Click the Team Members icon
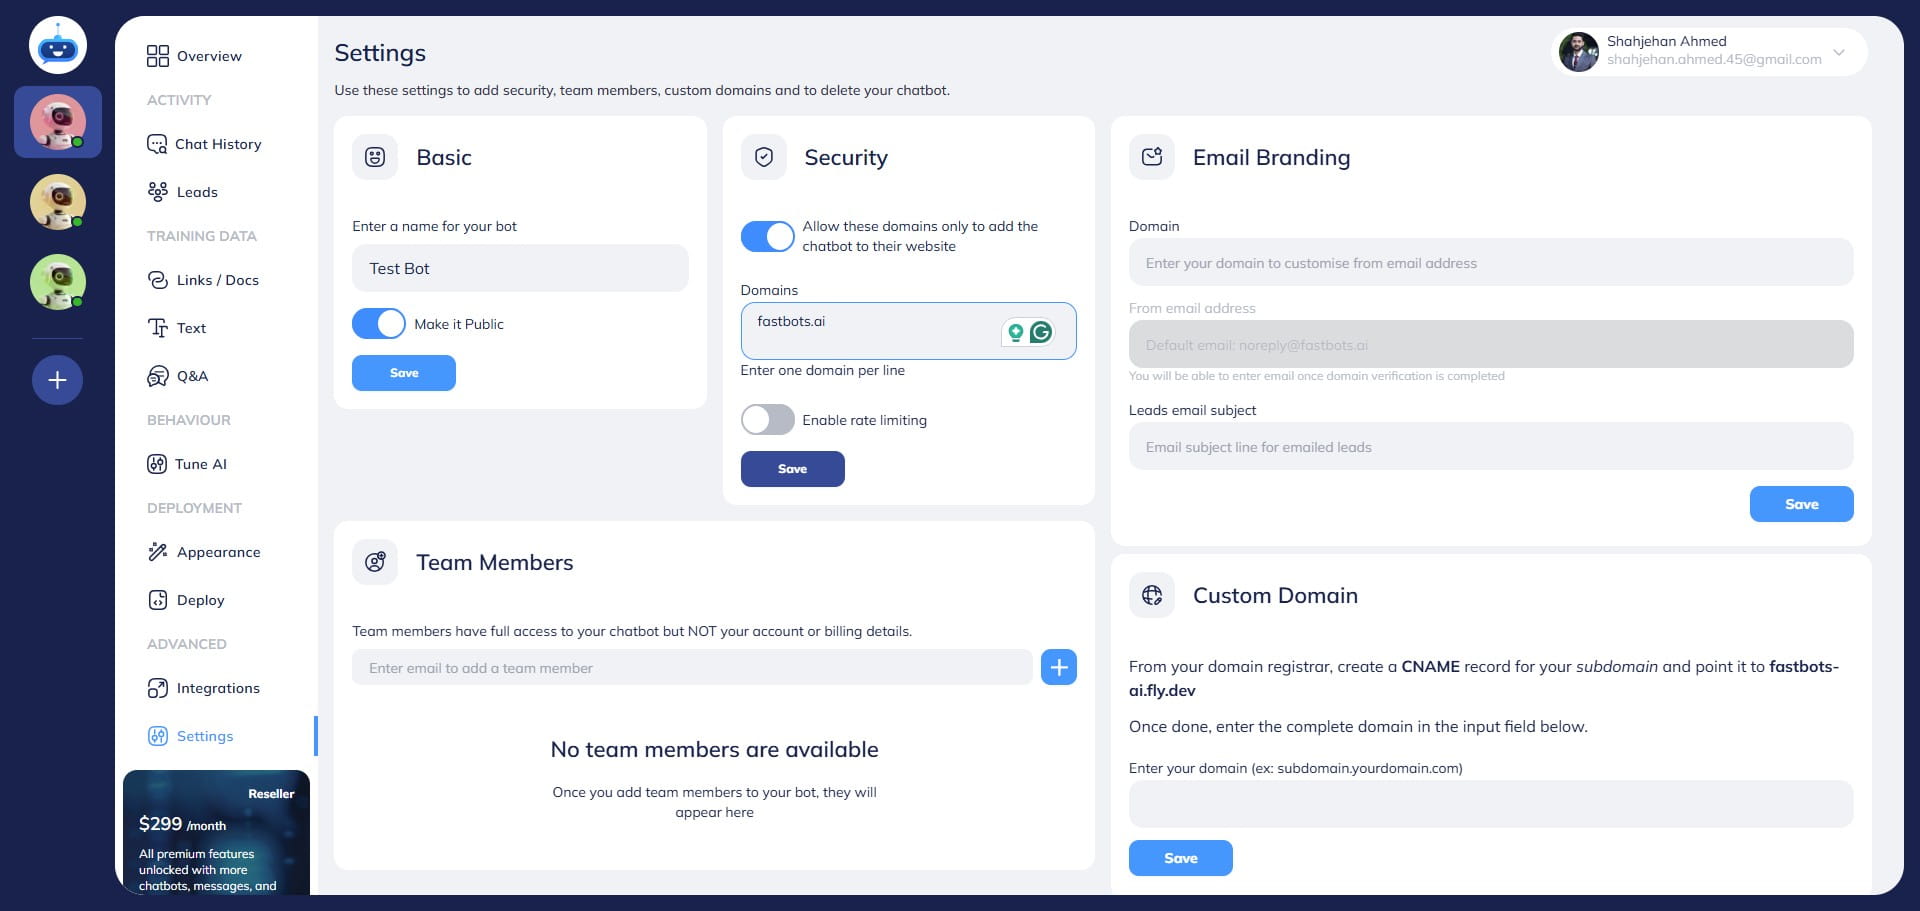Screen dimensions: 1920x911 click(x=375, y=562)
